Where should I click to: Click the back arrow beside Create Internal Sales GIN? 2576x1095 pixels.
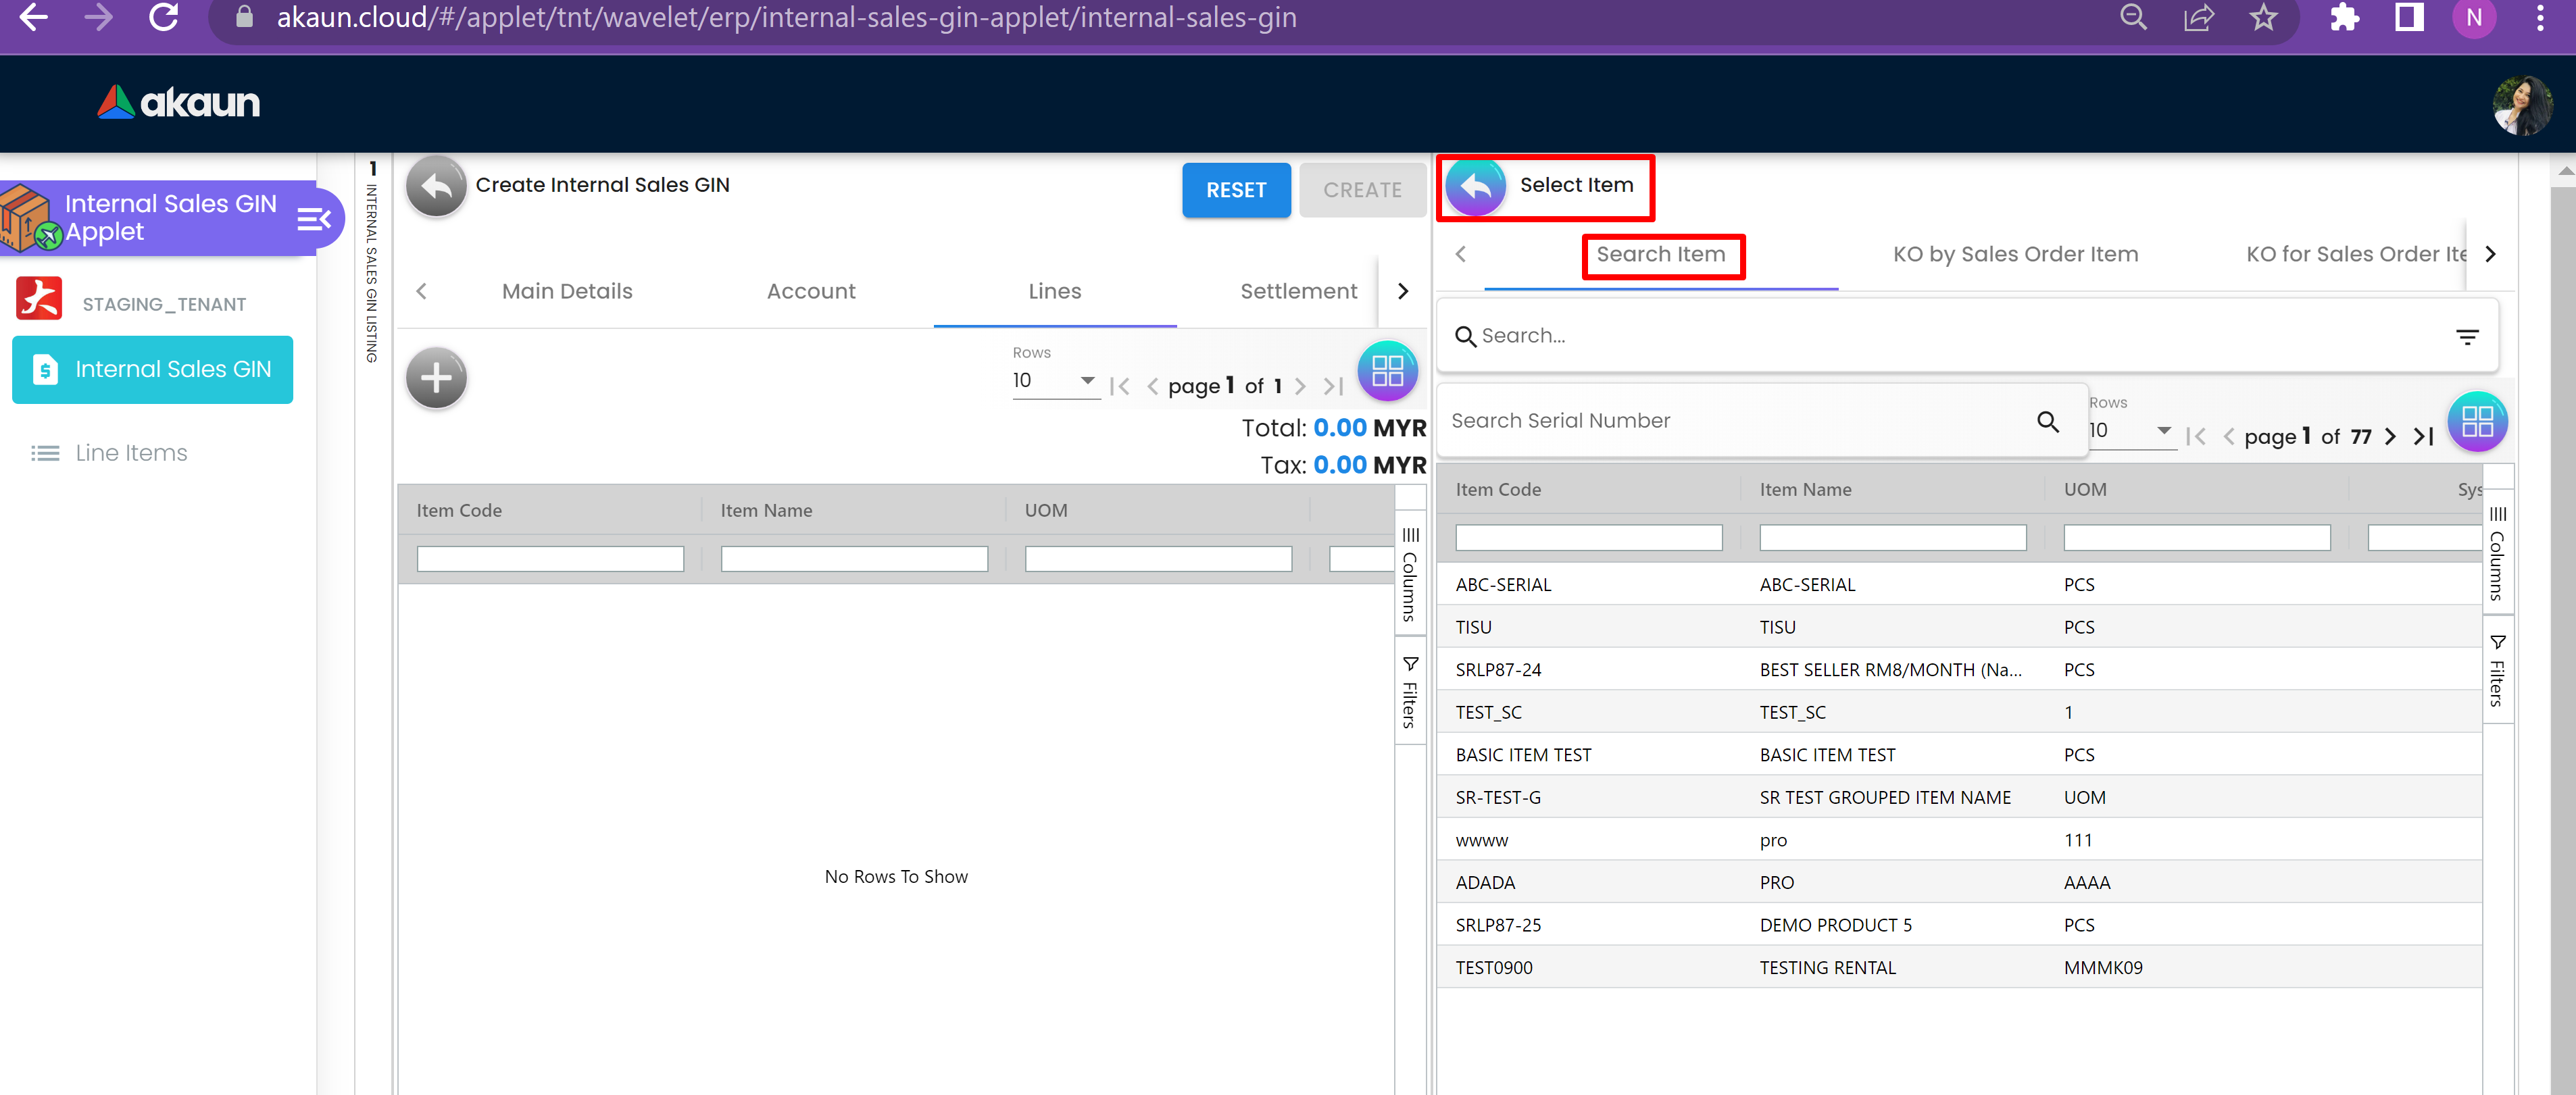[x=436, y=186]
